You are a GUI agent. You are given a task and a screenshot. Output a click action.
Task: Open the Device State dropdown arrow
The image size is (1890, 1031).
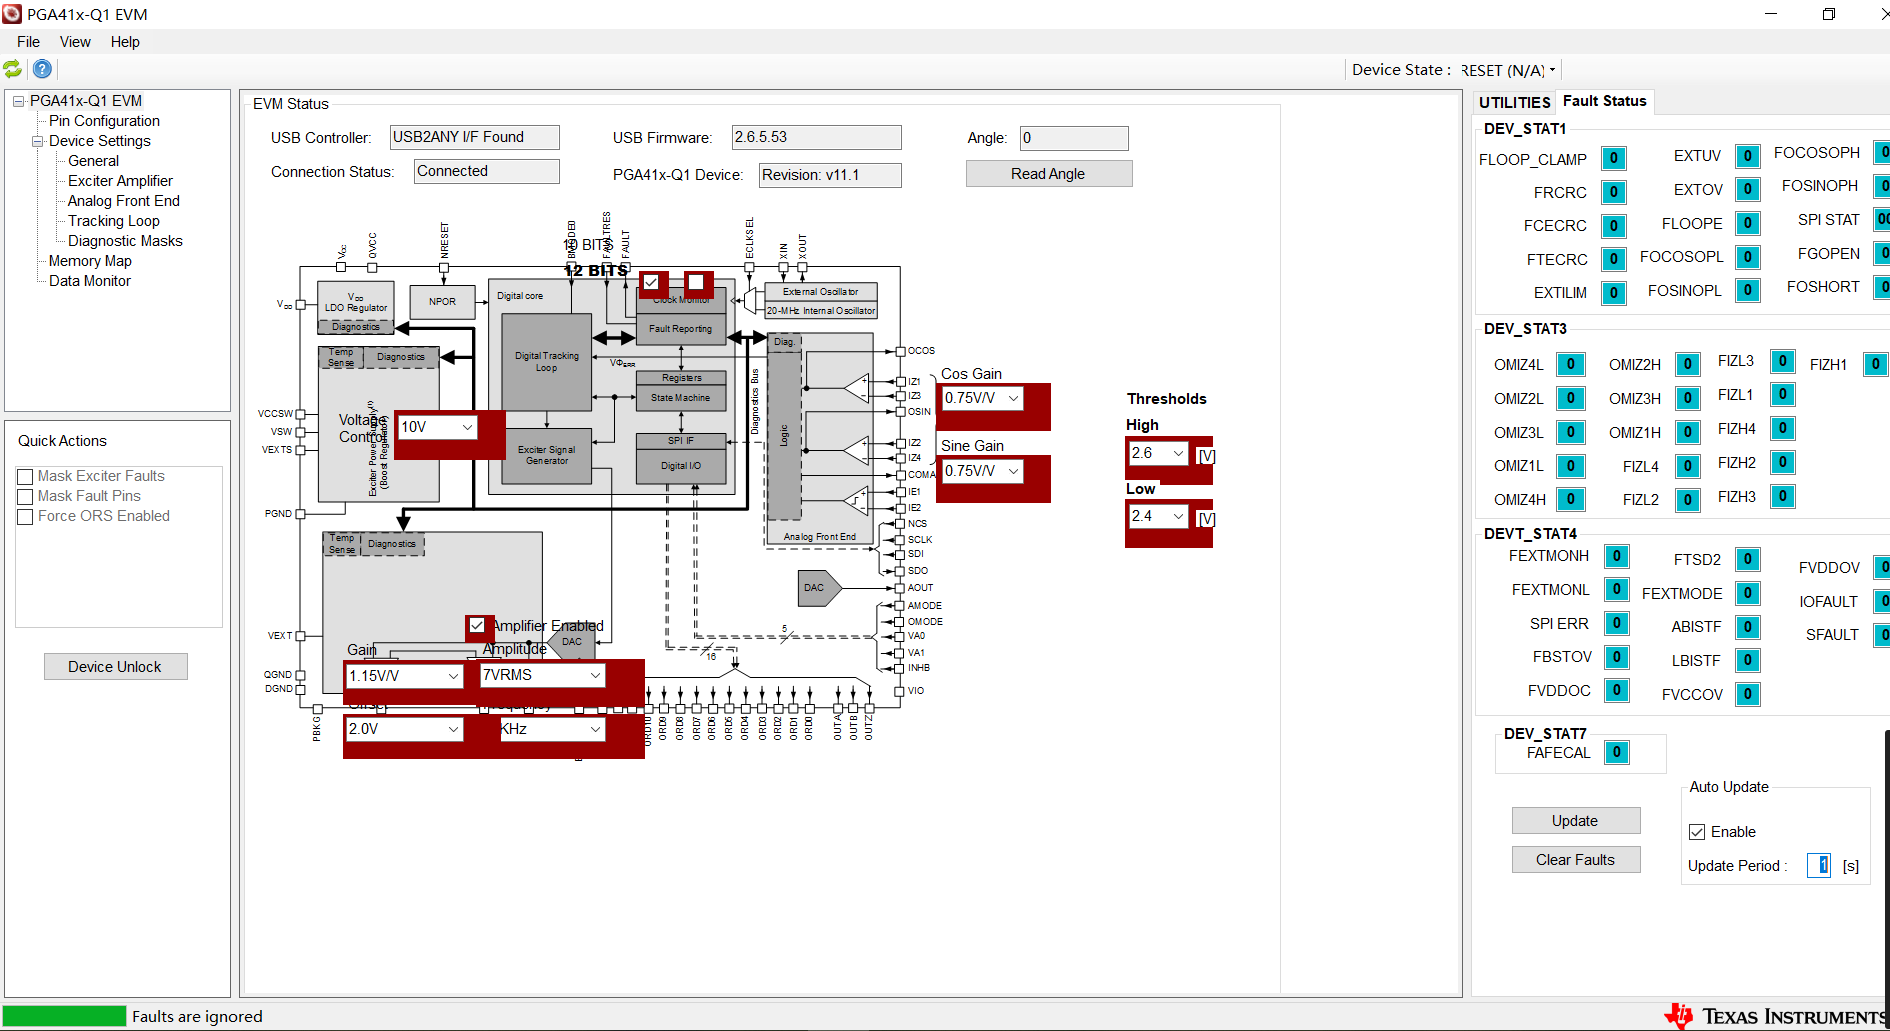[1552, 70]
